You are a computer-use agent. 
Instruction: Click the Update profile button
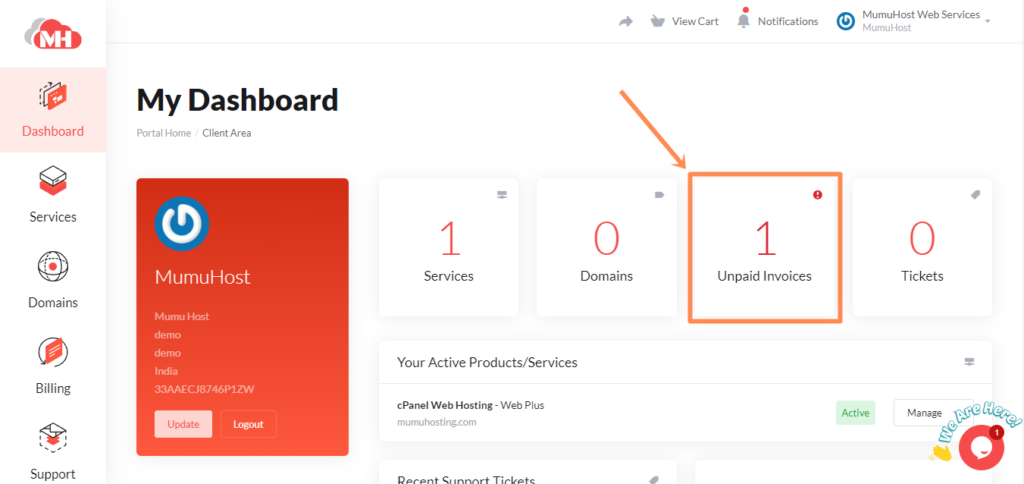(x=183, y=424)
